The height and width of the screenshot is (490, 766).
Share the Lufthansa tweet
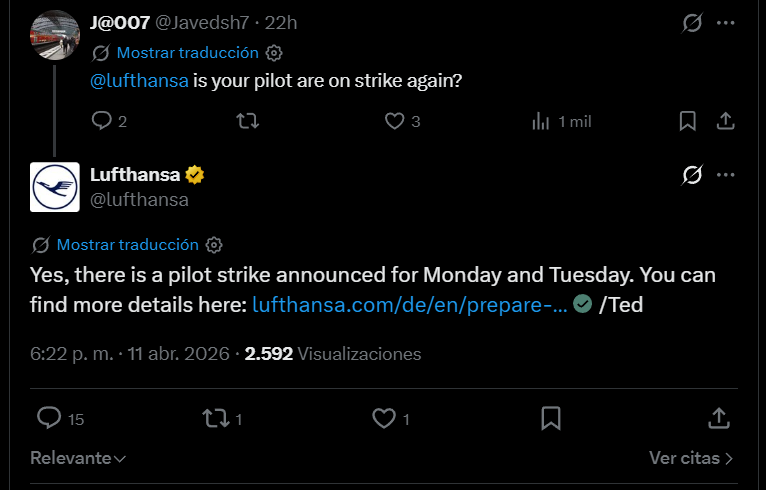click(x=718, y=418)
